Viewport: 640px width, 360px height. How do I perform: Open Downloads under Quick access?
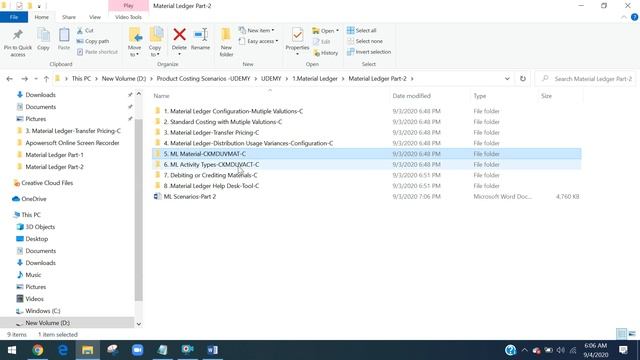(40, 95)
